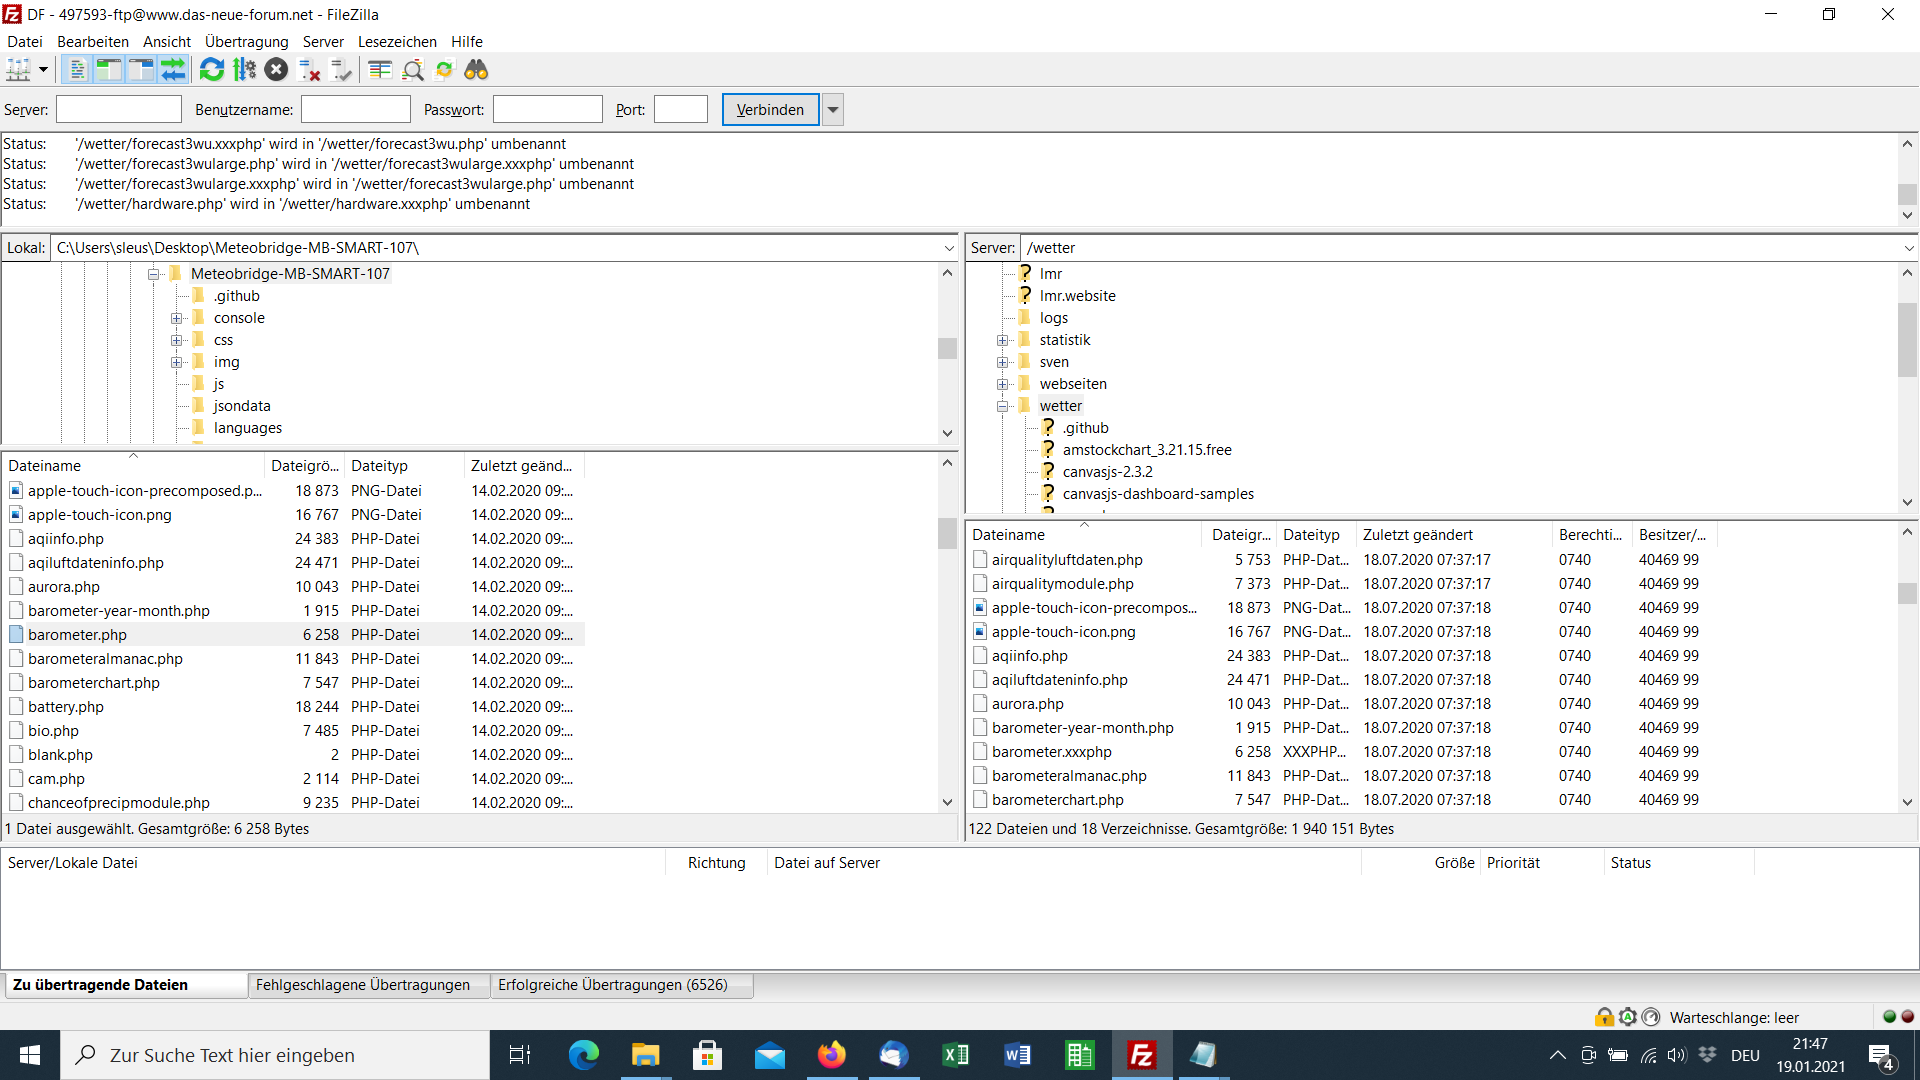Select remote file airqualitymodule.php
This screenshot has height=1080, width=1920.
coord(1340,584)
